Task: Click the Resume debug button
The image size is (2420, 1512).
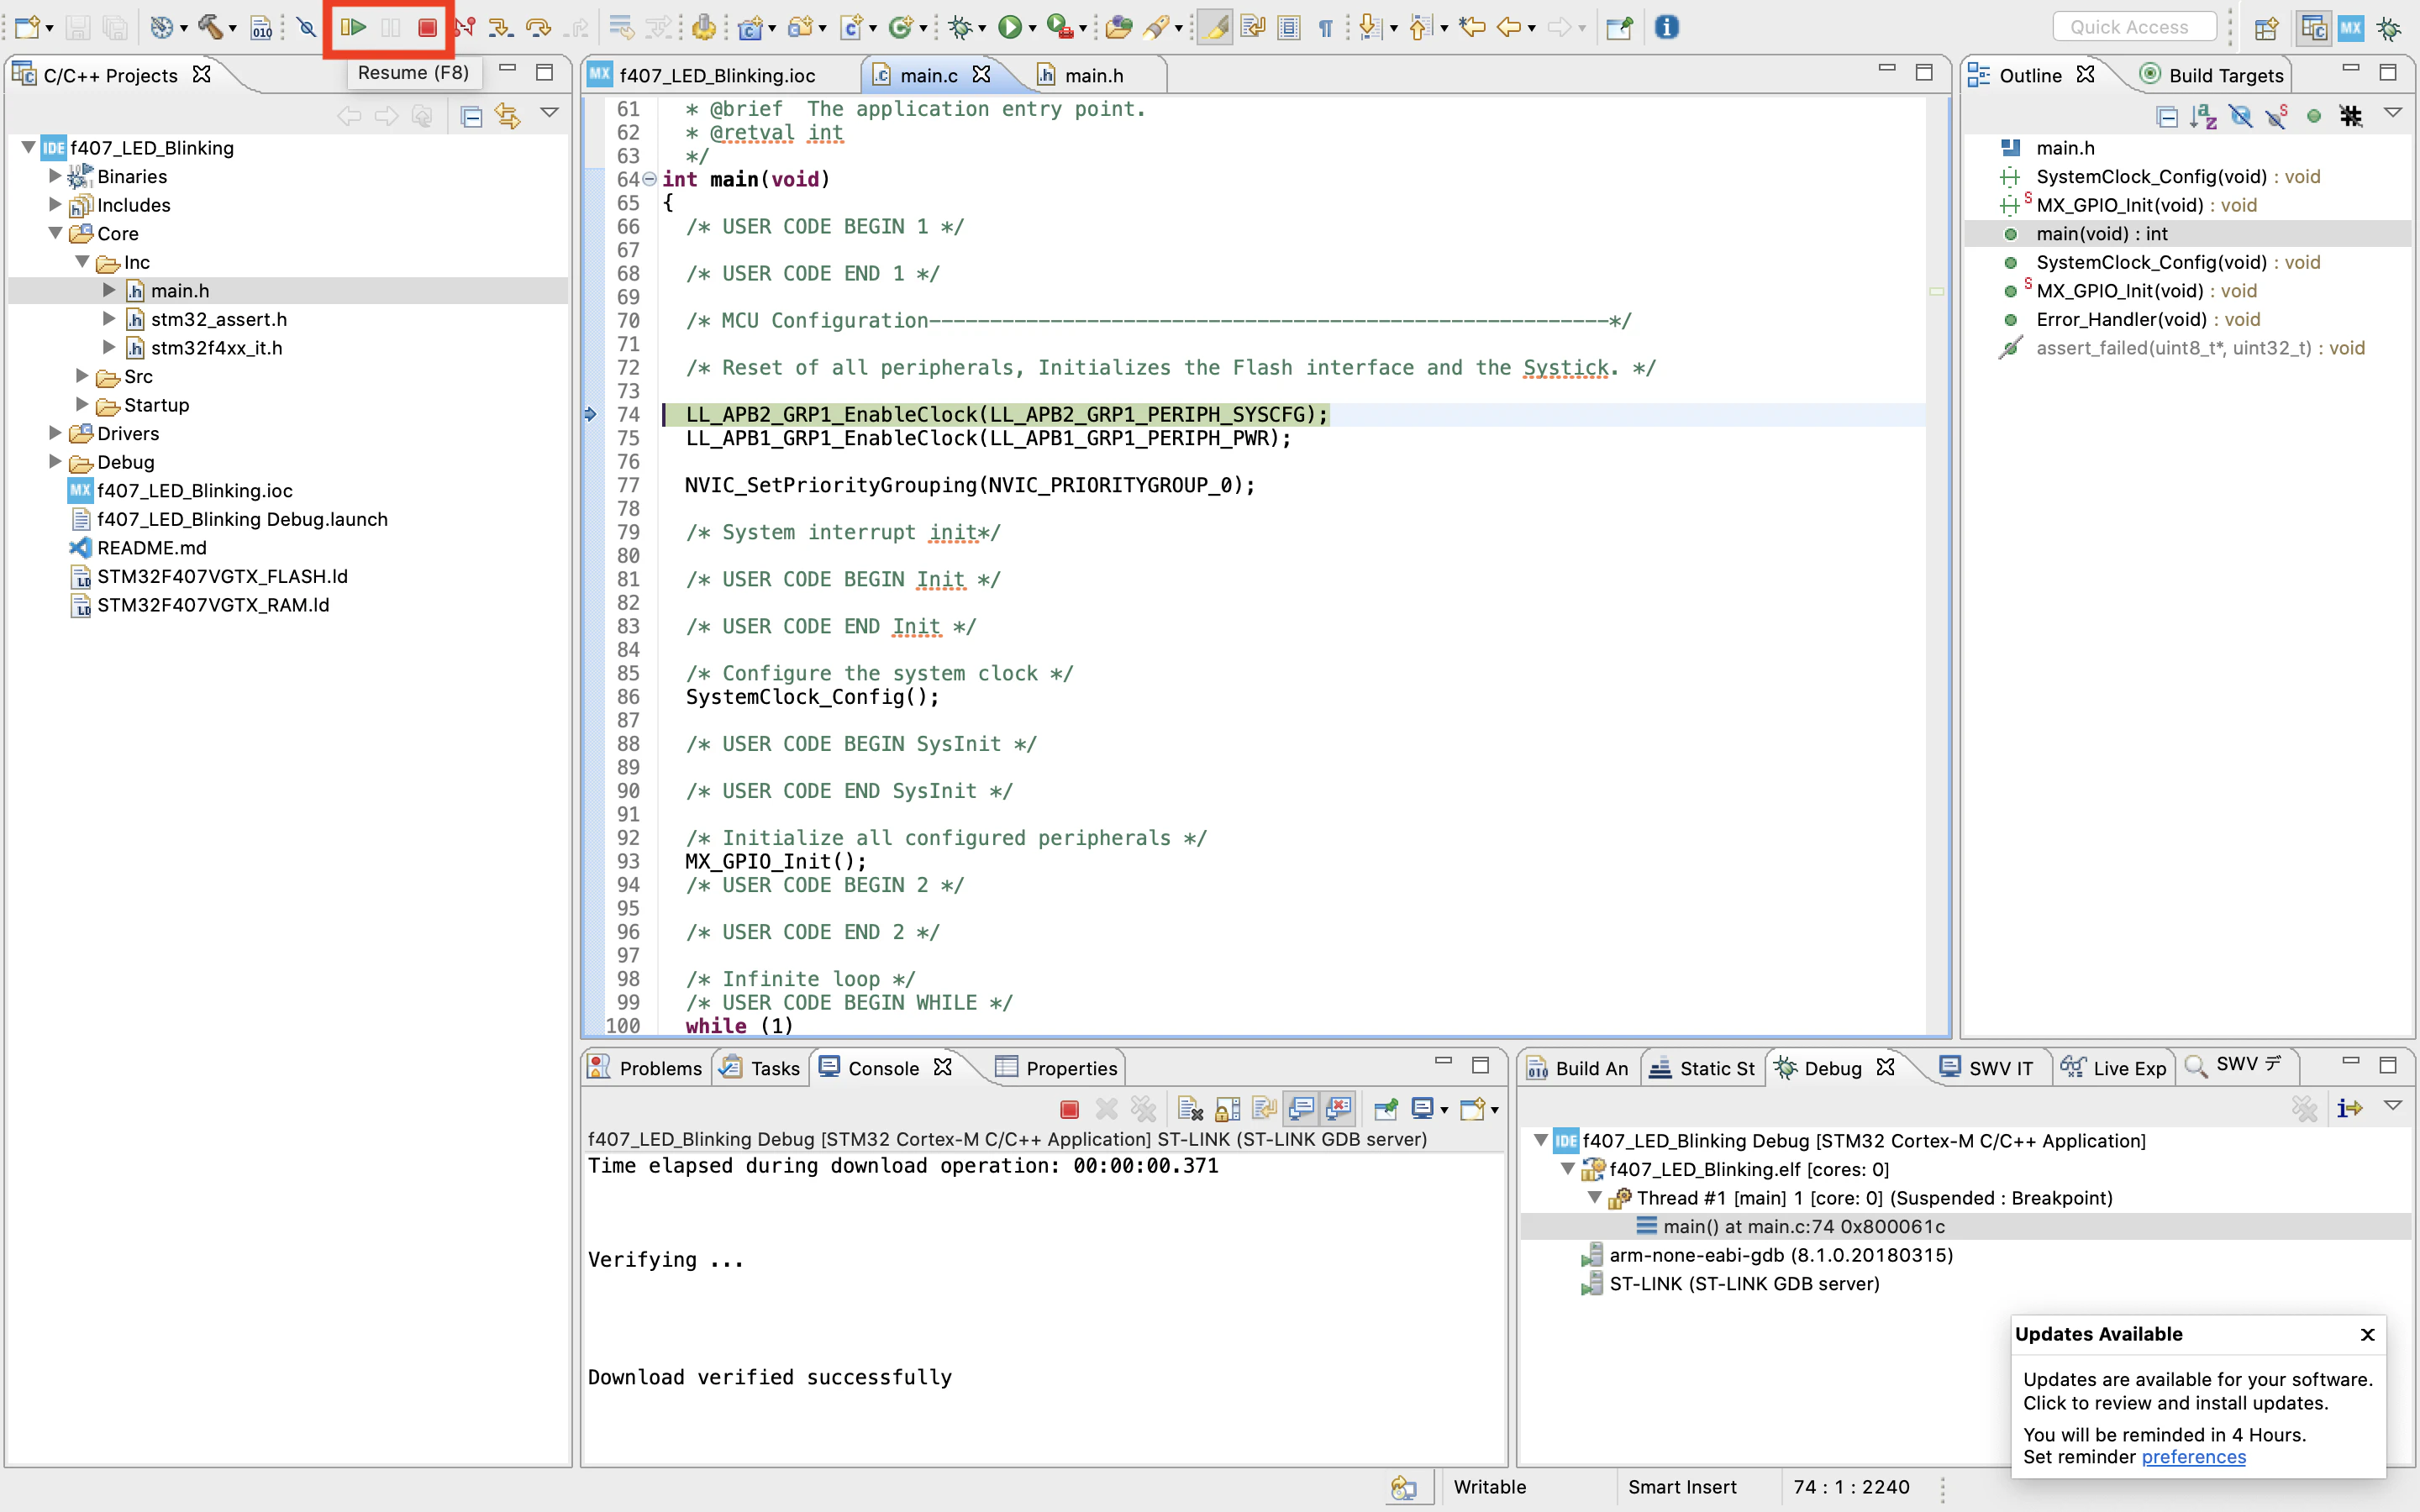Action: click(352, 27)
